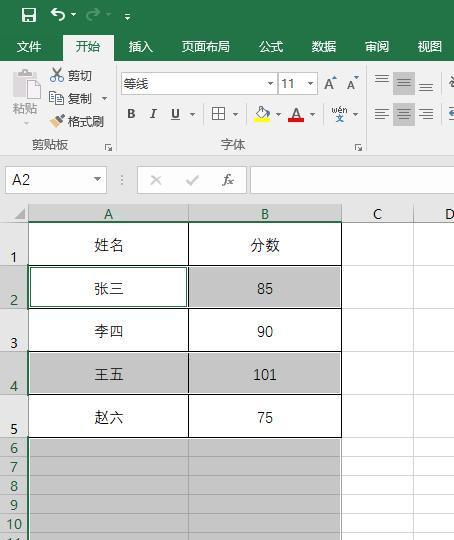Expand the Name Box dropdown arrow
Viewport: 454px width, 540px height.
97,179
